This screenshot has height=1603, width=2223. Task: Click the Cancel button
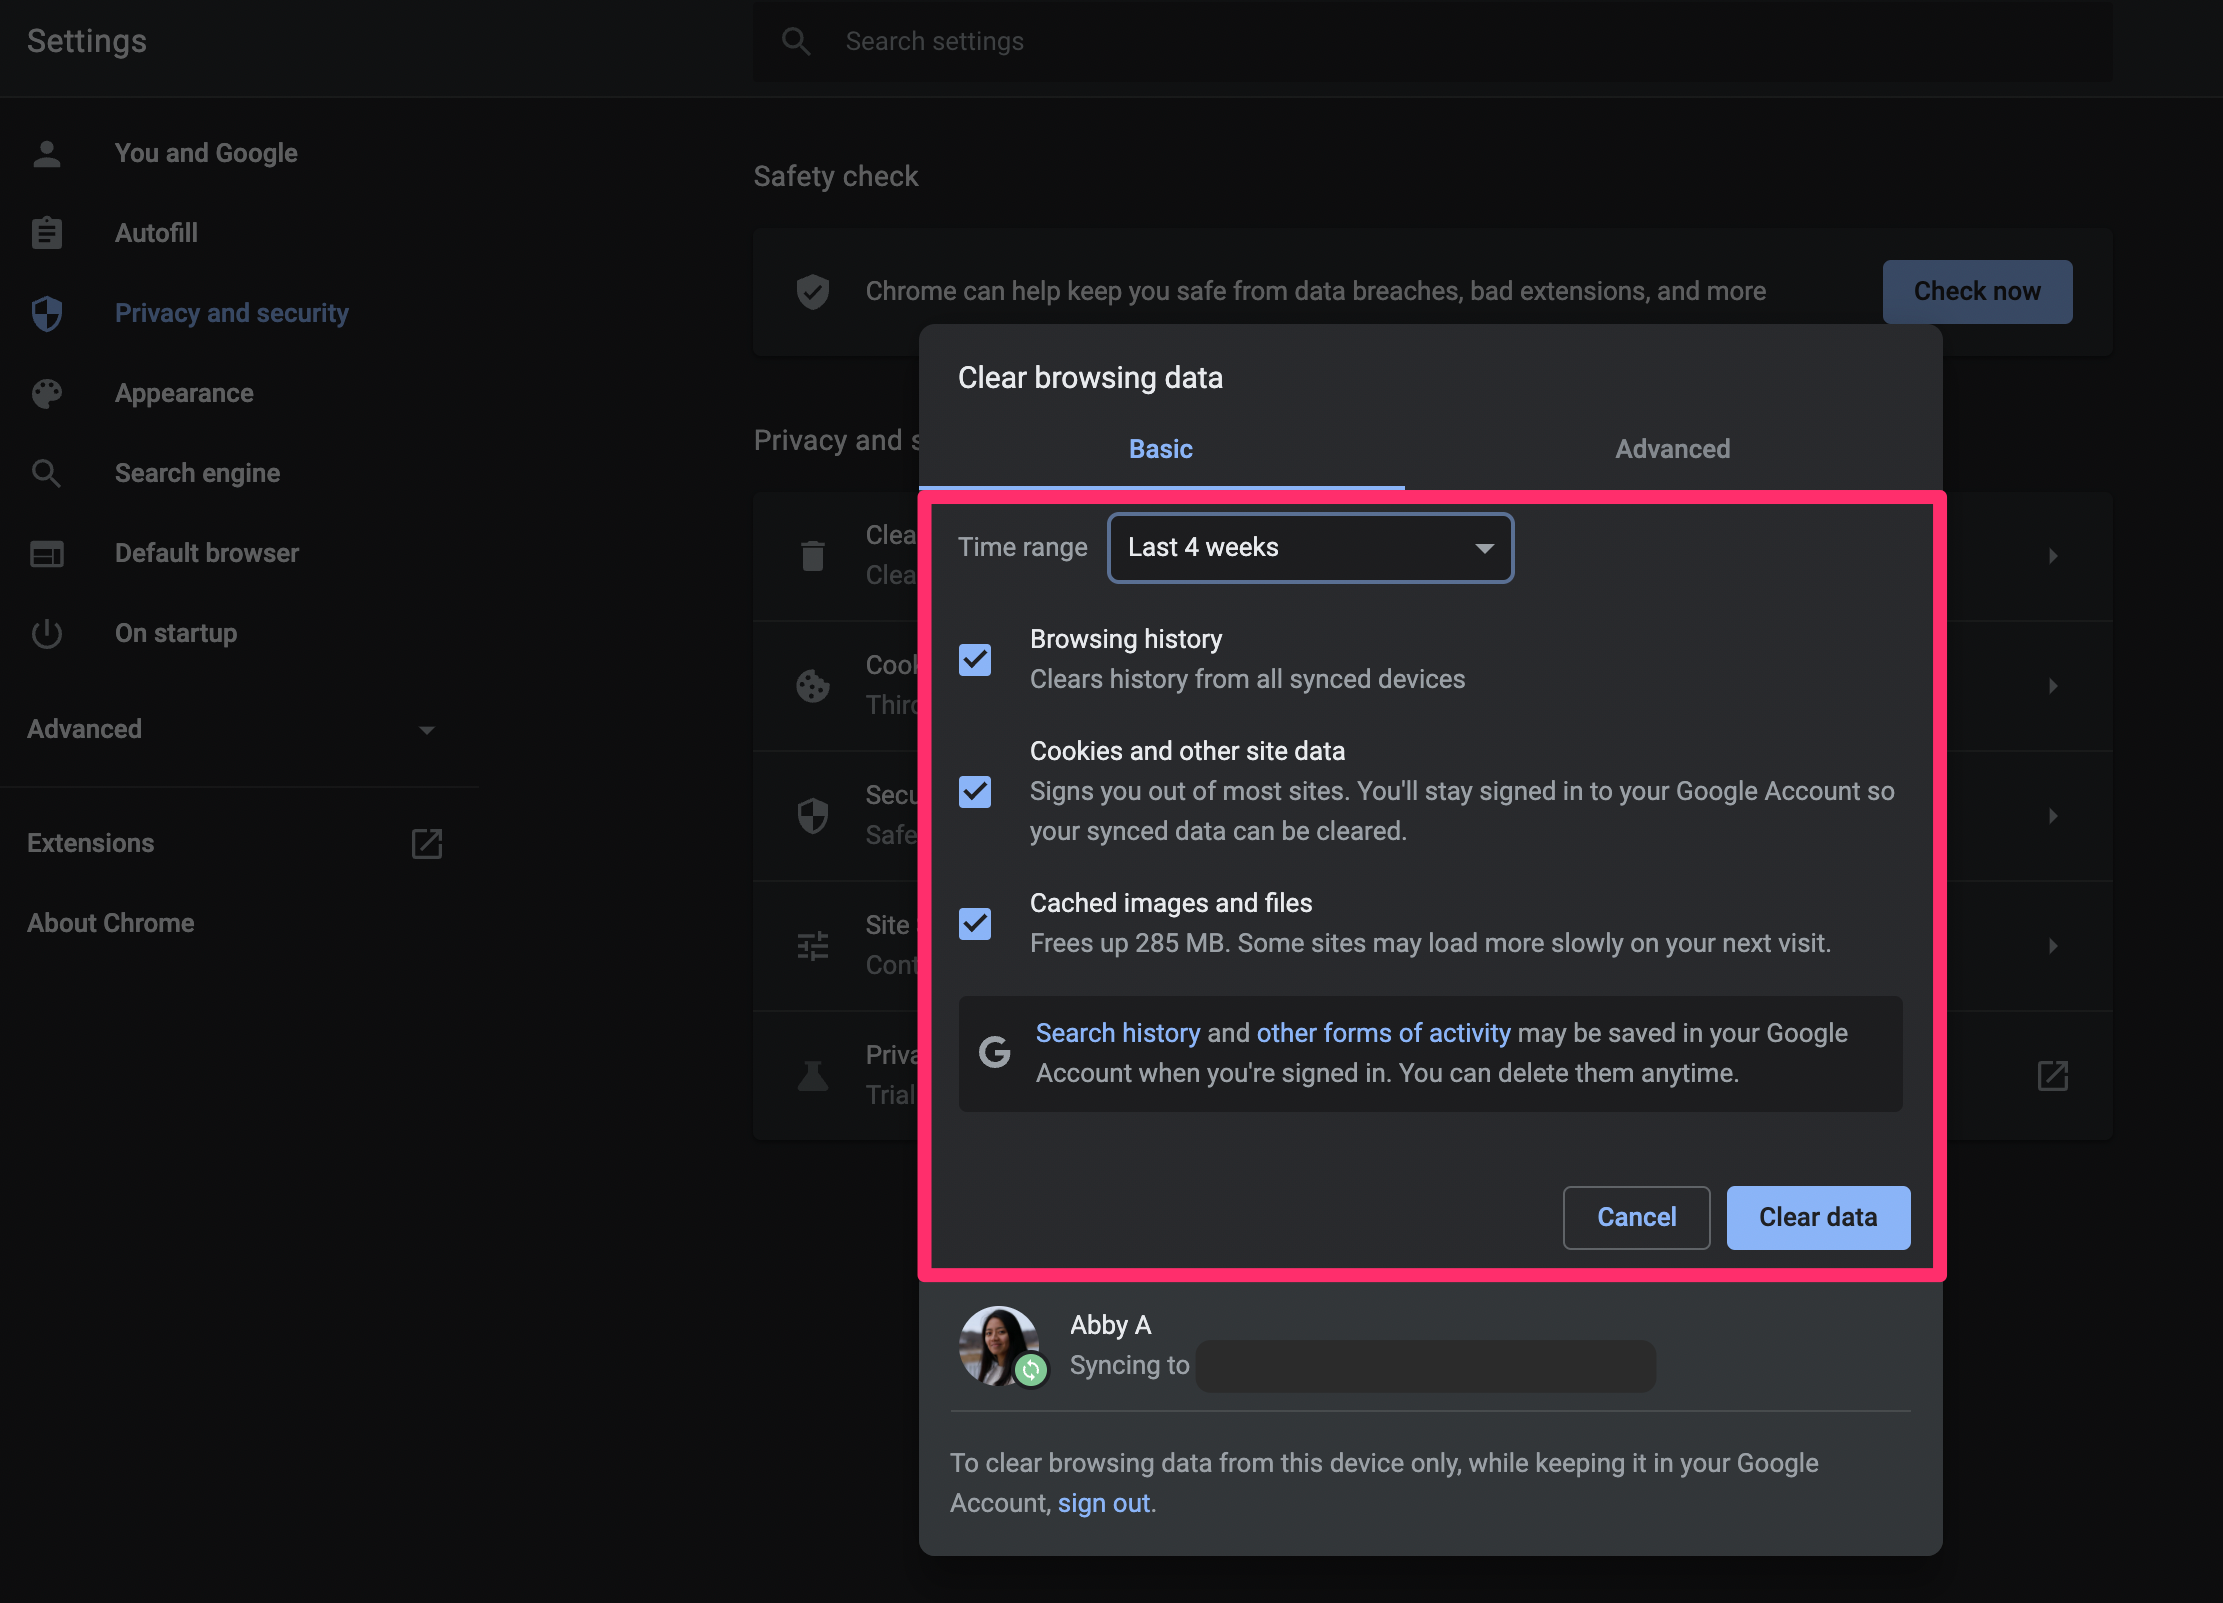[x=1636, y=1216]
